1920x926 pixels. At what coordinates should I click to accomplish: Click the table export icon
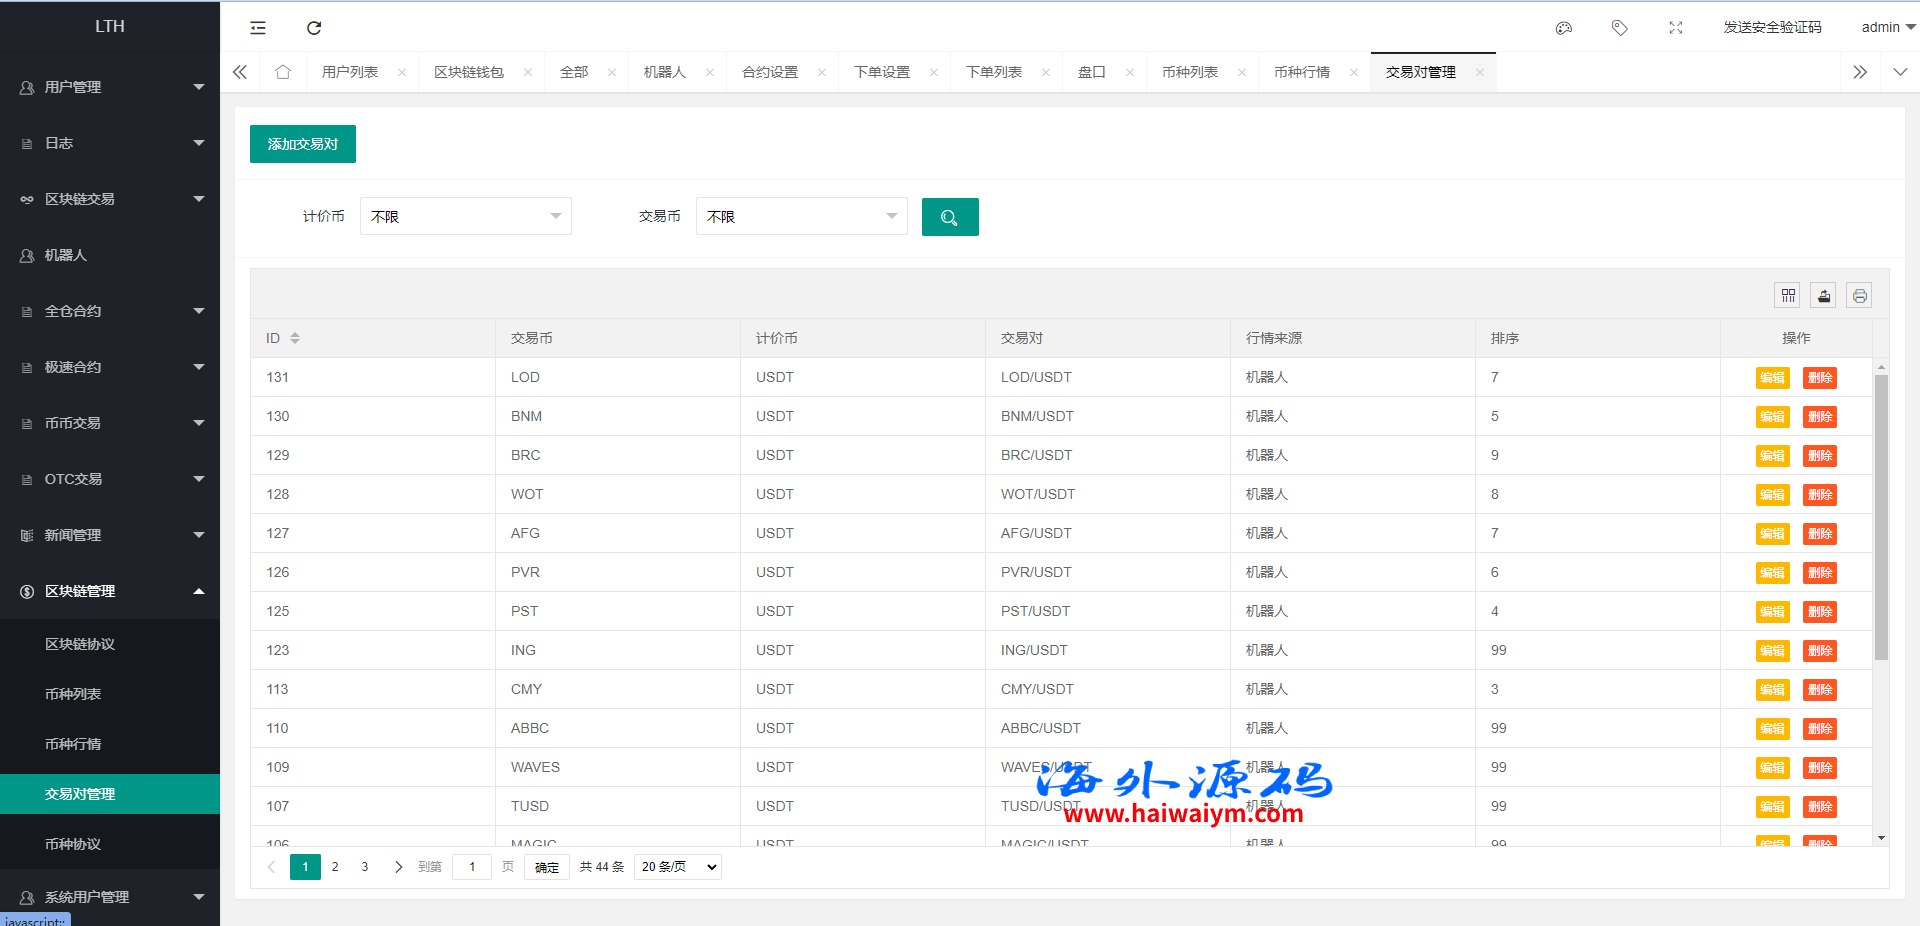pos(1824,295)
